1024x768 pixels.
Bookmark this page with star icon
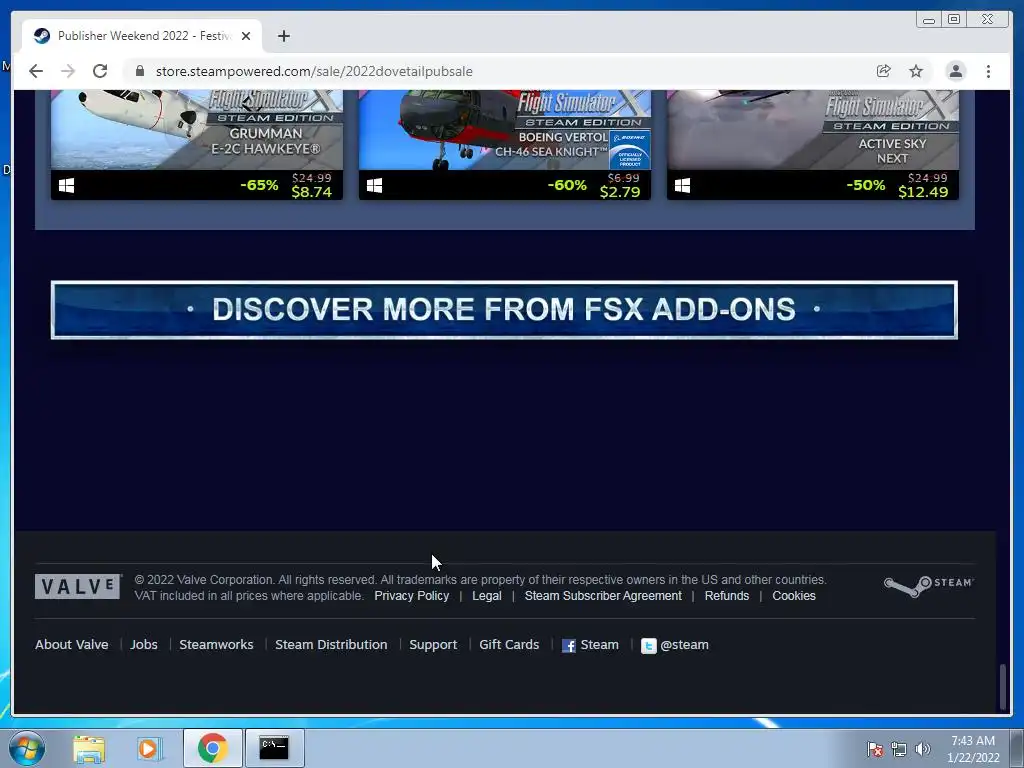pyautogui.click(x=916, y=71)
